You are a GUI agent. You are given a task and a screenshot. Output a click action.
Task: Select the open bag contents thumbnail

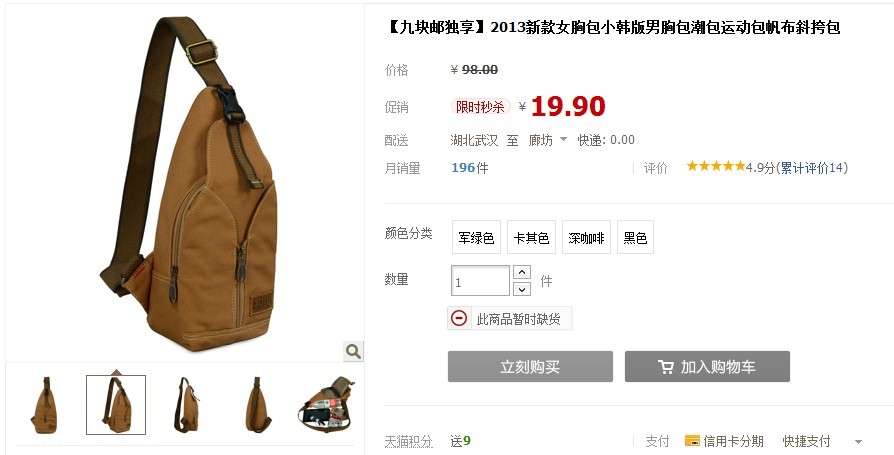coord(327,405)
